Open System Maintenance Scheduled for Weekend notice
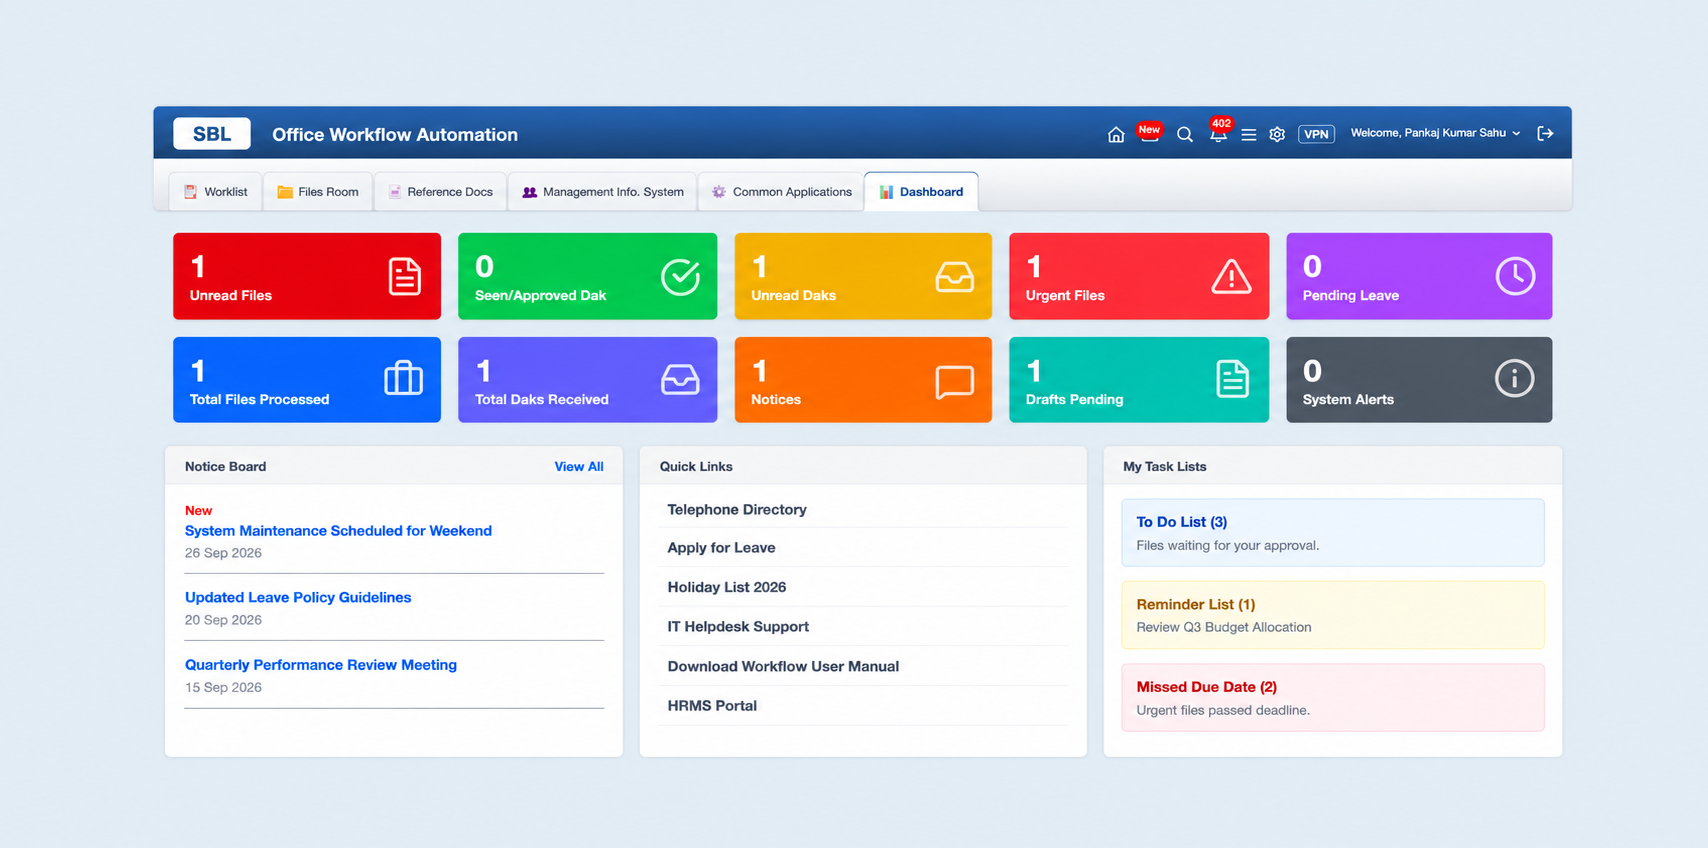This screenshot has height=848, width=1708. pos(338,531)
